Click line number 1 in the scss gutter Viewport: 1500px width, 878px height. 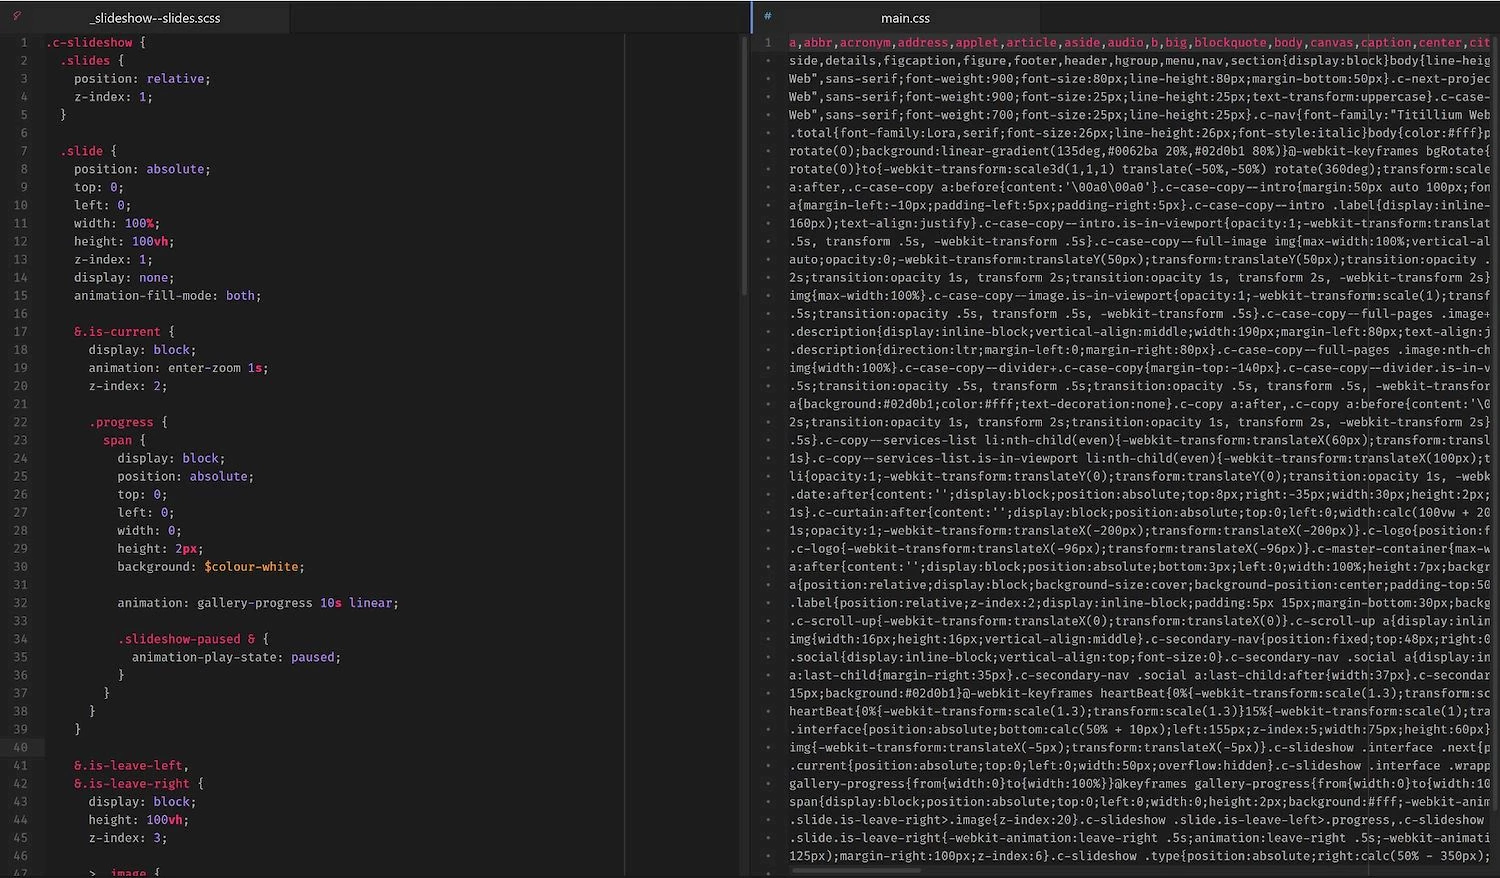(24, 43)
